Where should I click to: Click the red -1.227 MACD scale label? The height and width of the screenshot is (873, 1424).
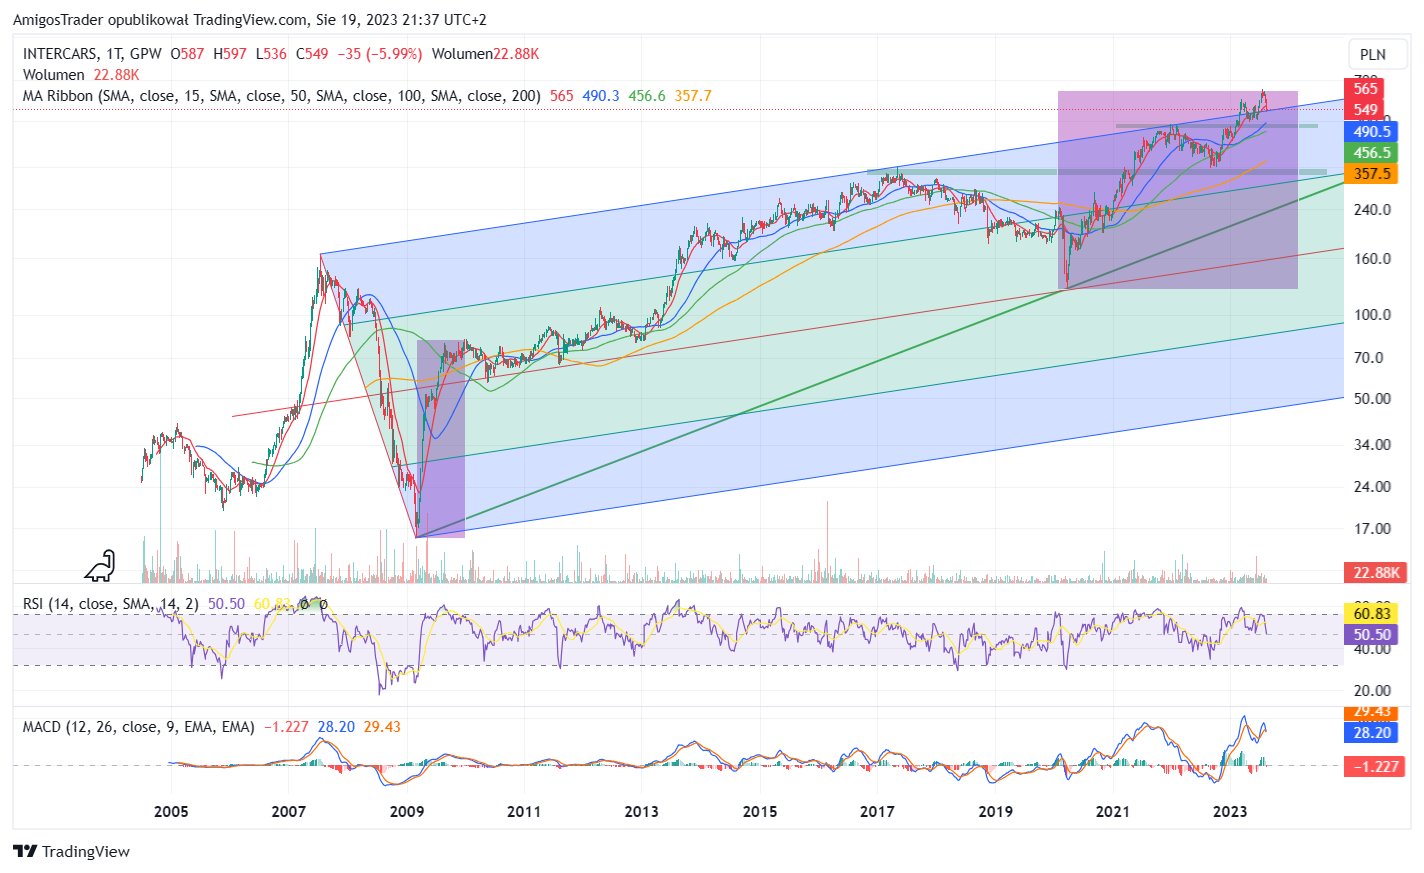1376,767
